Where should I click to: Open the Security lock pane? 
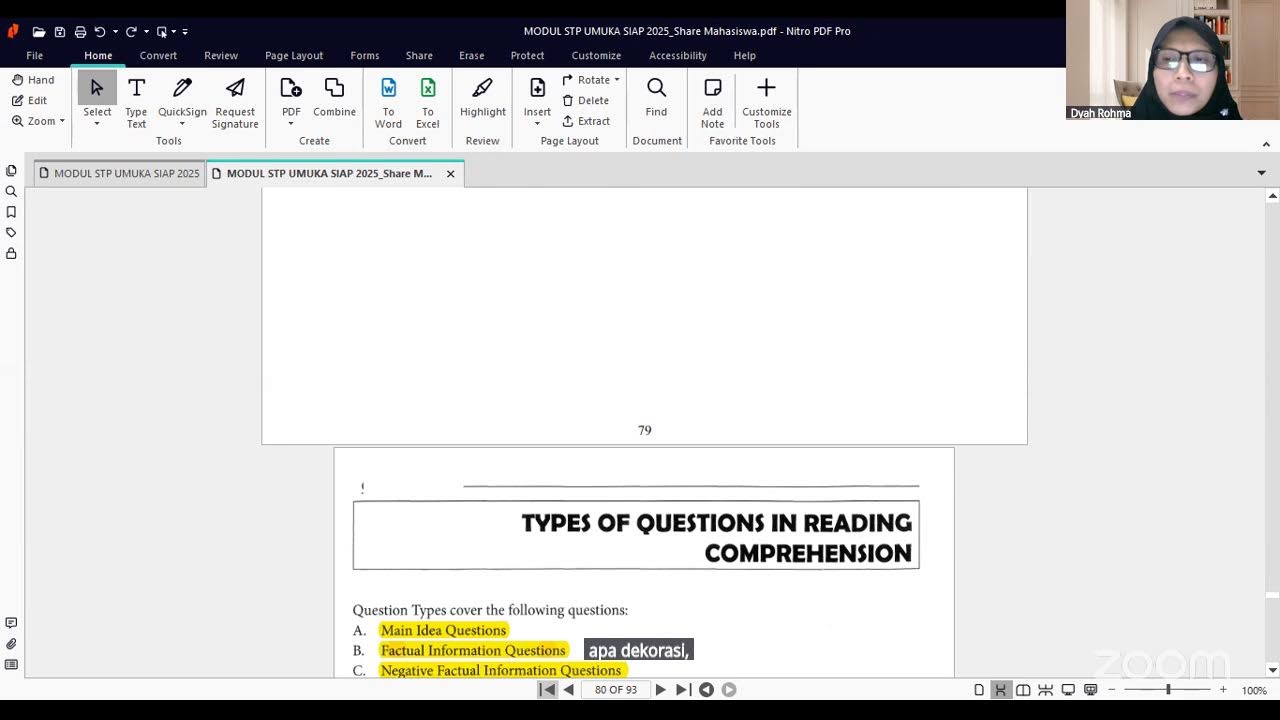point(11,254)
